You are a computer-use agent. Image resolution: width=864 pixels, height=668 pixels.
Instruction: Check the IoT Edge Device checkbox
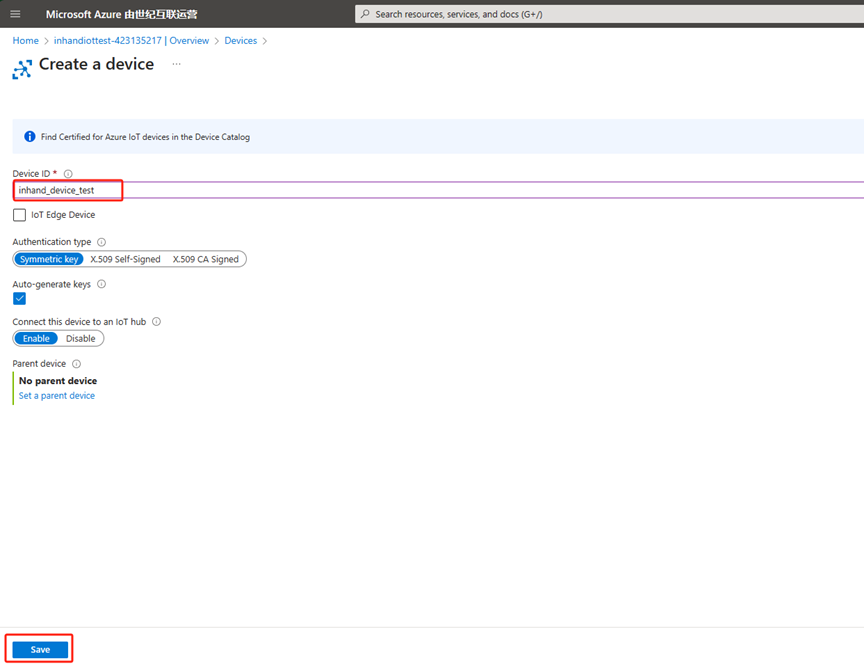point(20,215)
